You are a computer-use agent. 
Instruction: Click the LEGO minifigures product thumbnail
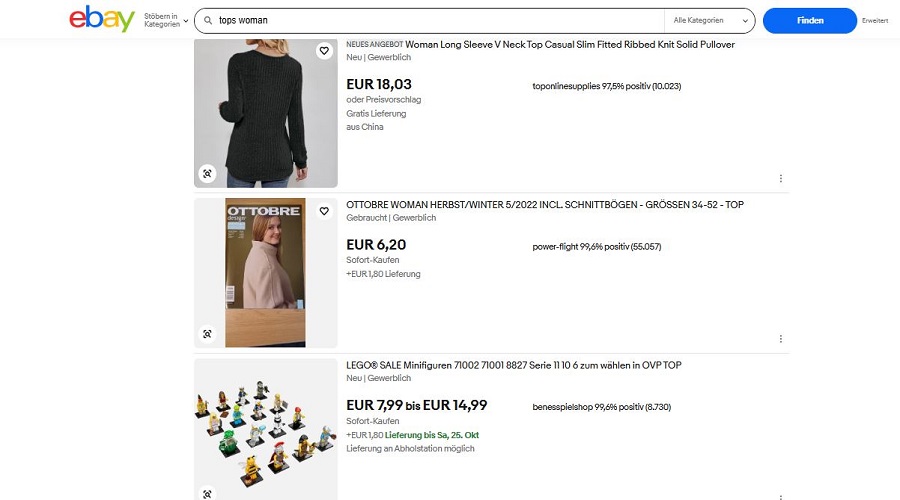[266, 429]
